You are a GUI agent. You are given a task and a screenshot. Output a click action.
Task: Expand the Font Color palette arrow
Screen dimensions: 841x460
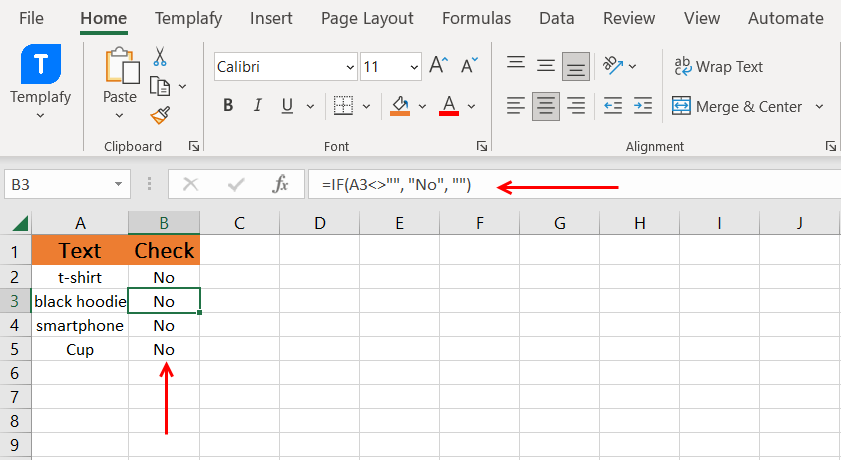[x=471, y=106]
